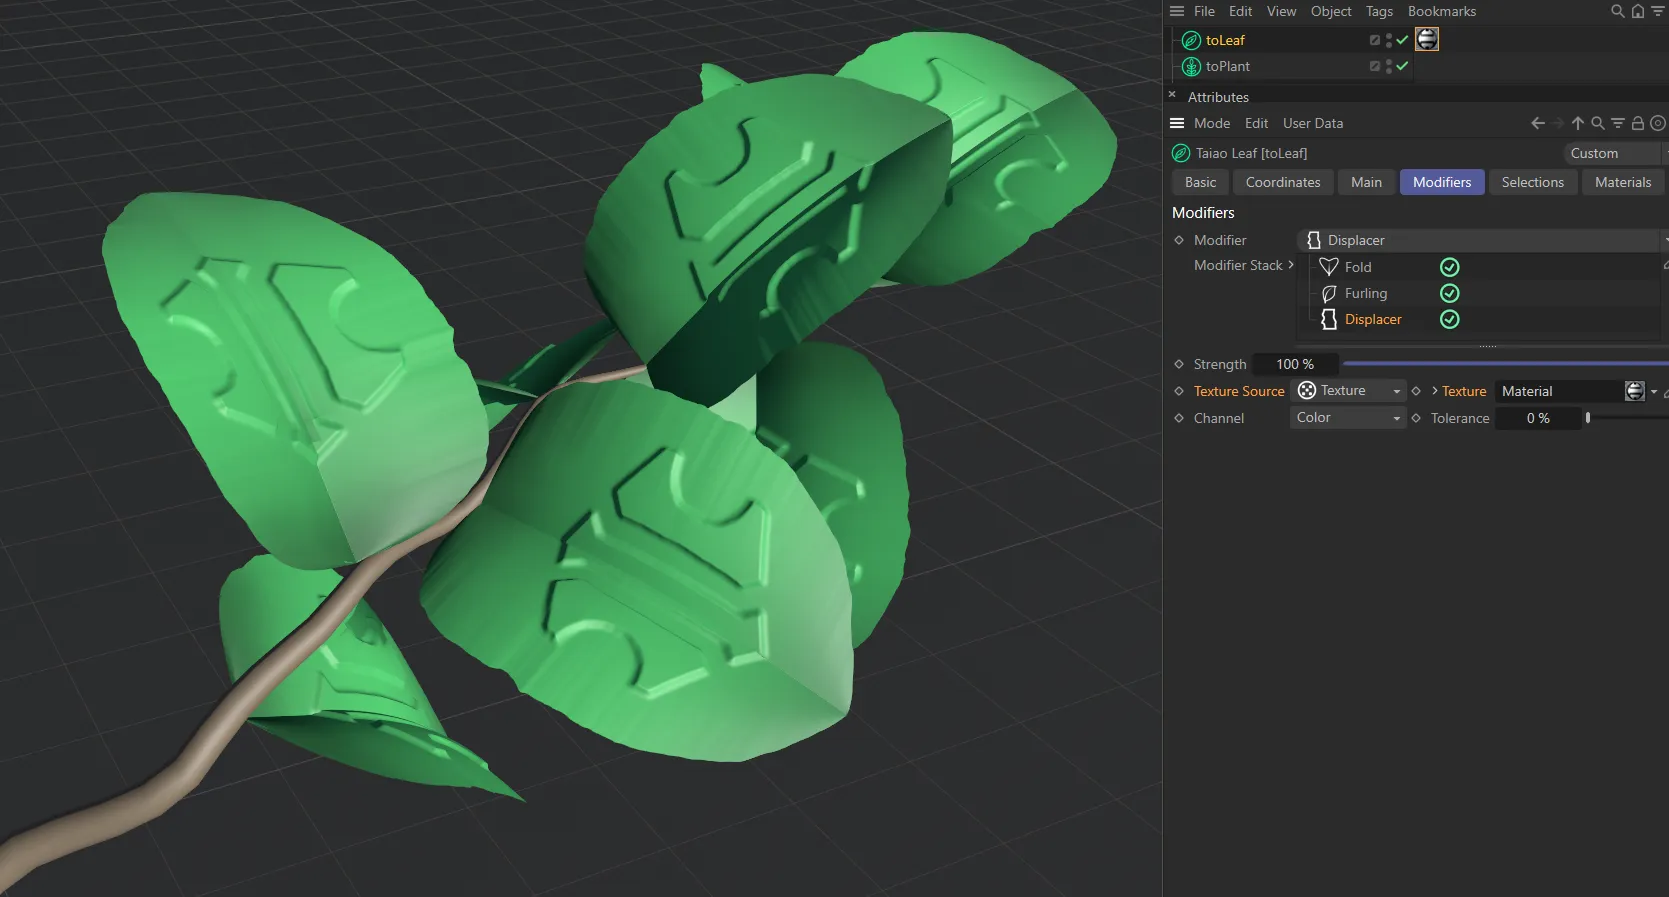Open the Channel Color dropdown

(1349, 418)
